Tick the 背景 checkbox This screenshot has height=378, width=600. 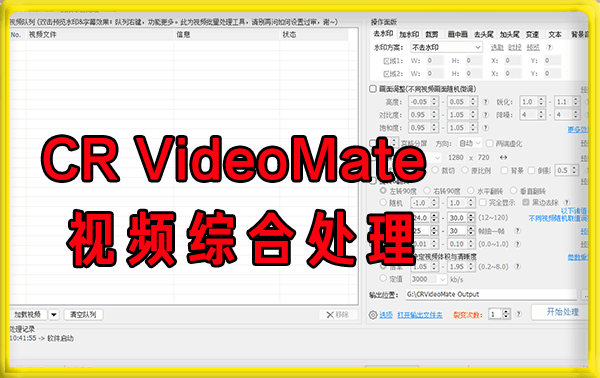click(x=504, y=170)
